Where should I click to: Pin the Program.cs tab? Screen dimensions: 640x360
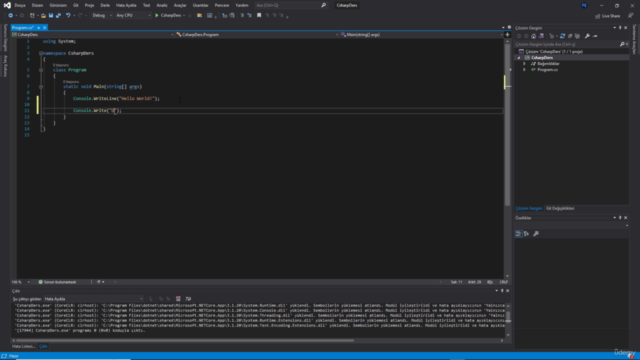[x=38, y=27]
